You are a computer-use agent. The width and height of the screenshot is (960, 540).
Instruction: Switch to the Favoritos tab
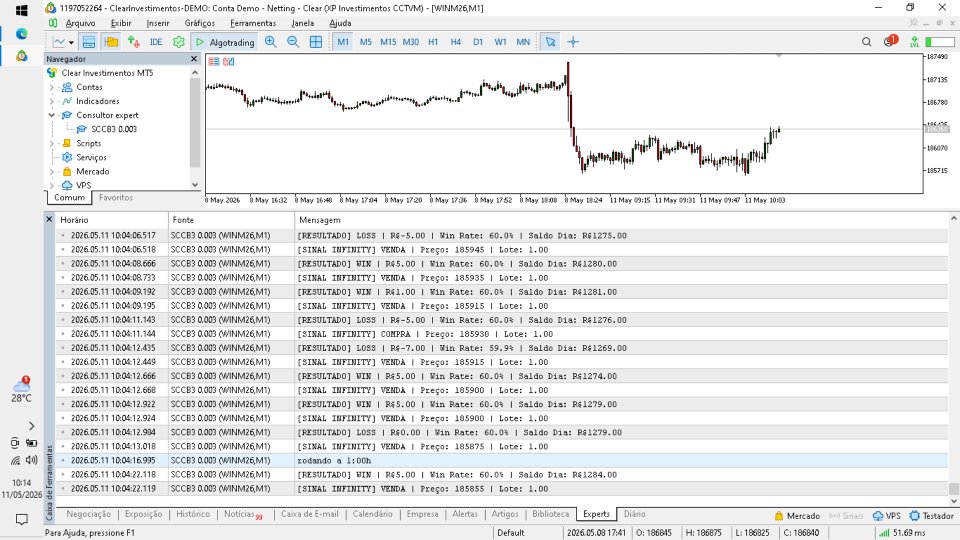click(x=116, y=198)
